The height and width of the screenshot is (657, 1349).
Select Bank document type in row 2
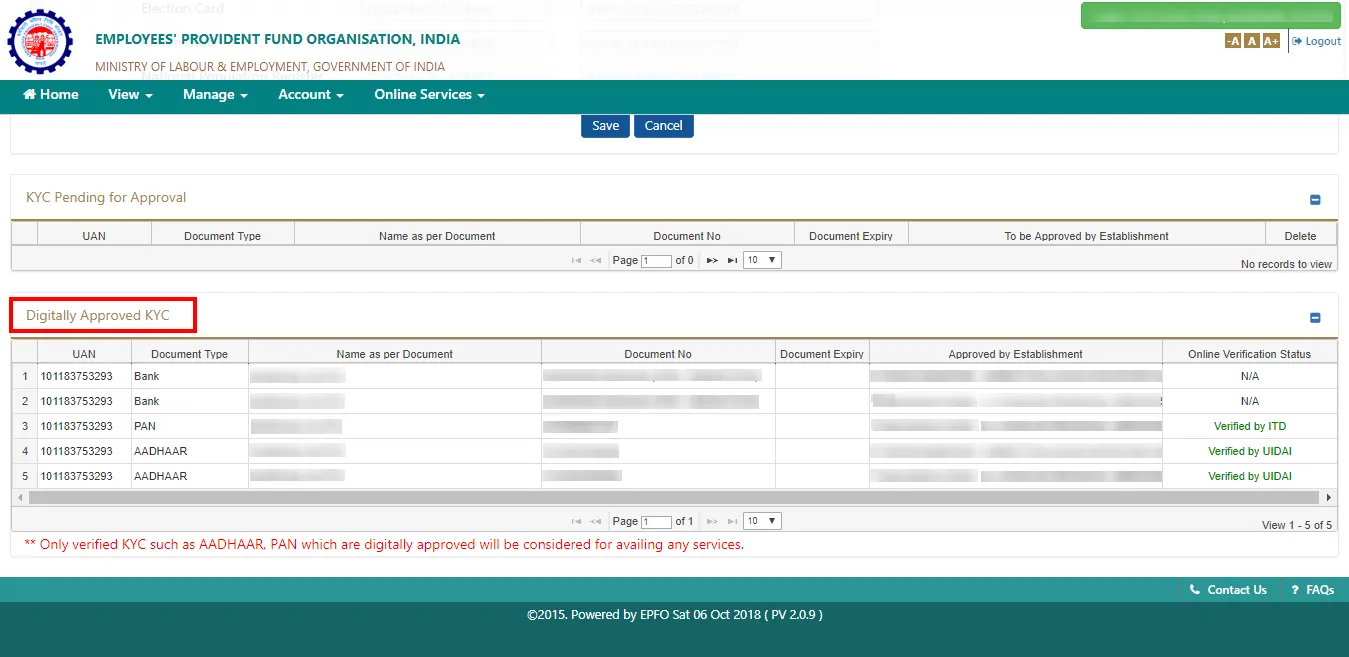(x=190, y=401)
